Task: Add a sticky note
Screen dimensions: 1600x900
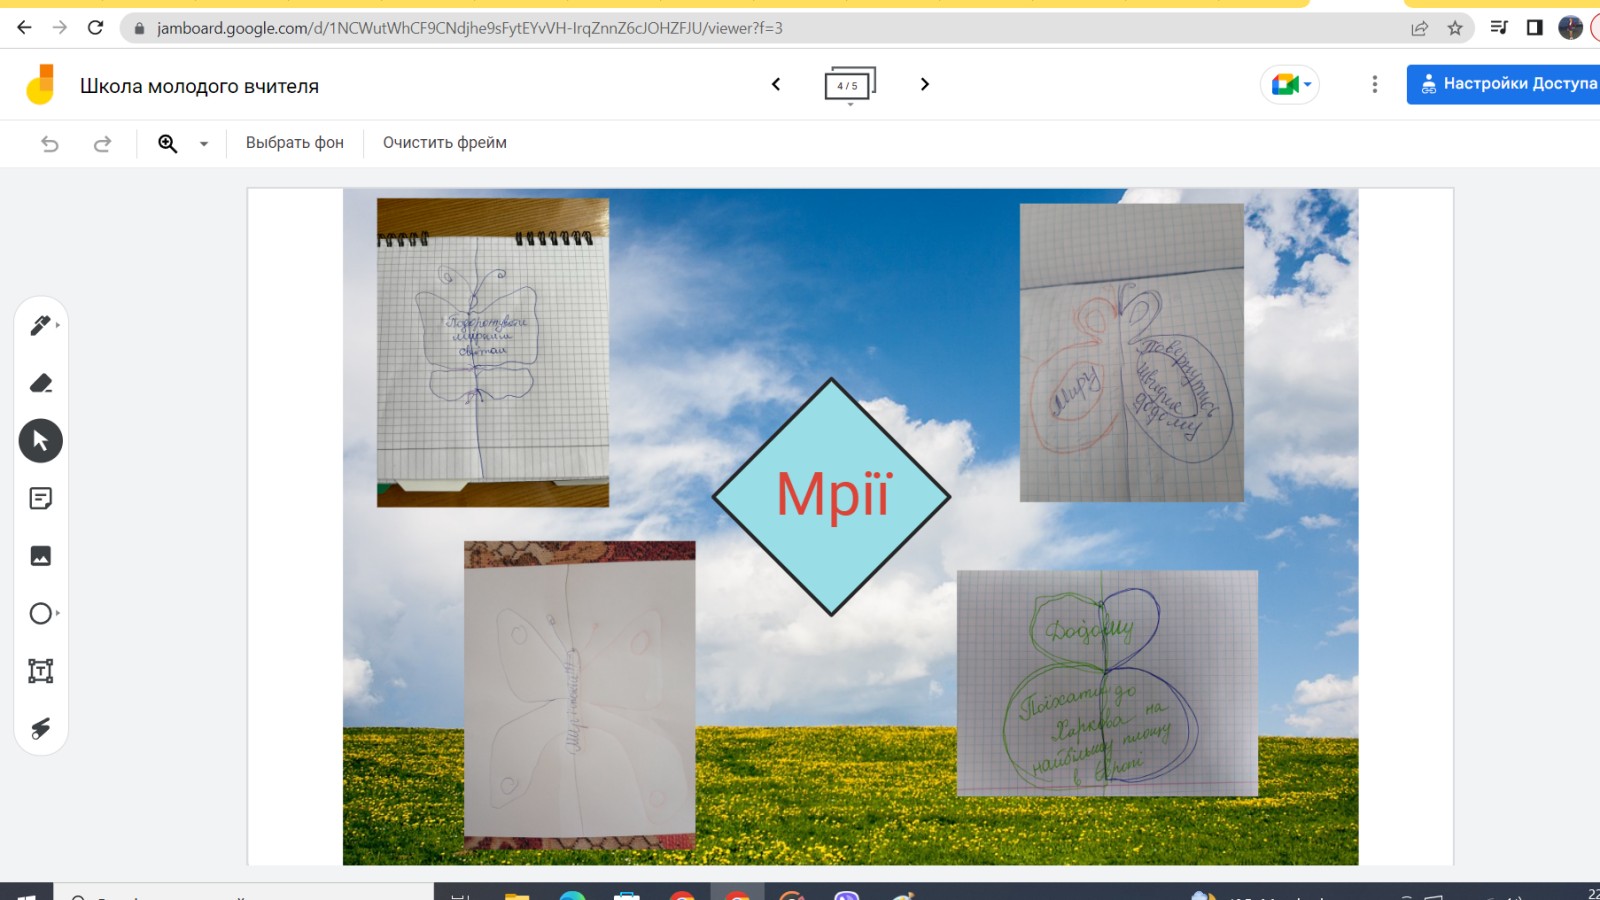Action: click(x=40, y=498)
